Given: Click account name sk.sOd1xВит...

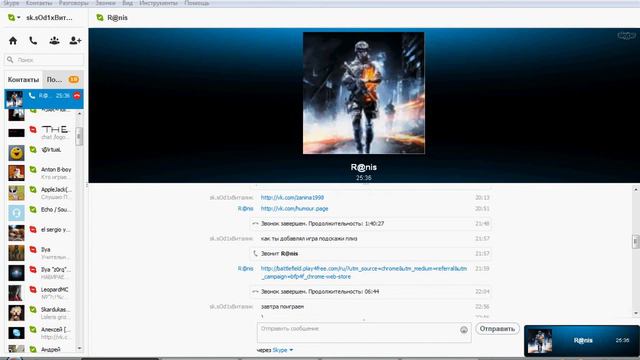Looking at the screenshot, I should point(49,18).
